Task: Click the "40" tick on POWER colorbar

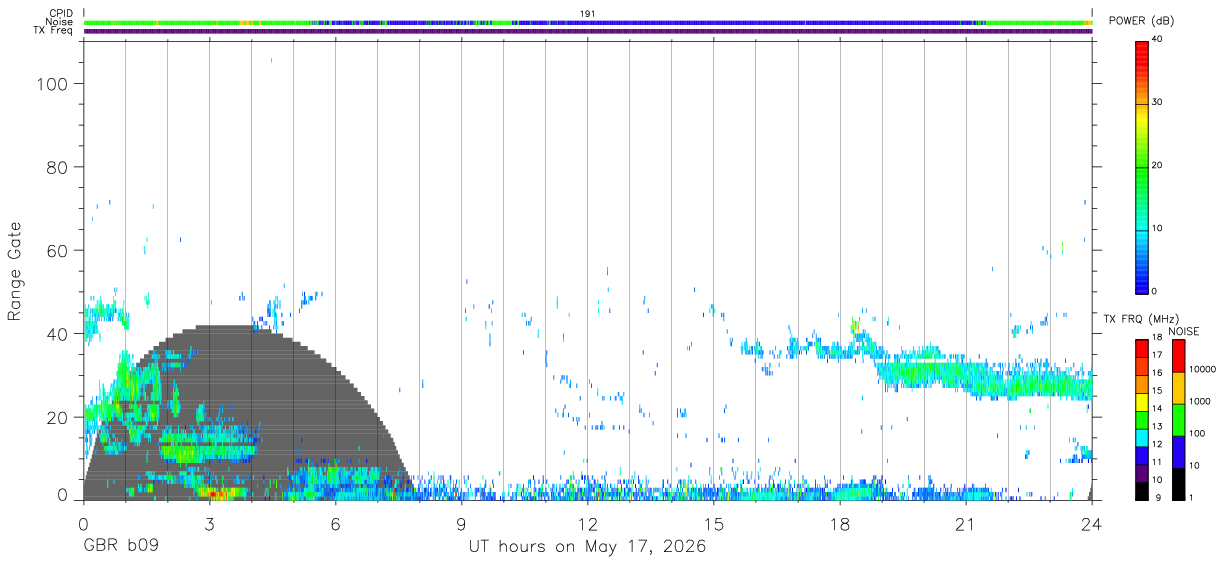Action: (1157, 40)
